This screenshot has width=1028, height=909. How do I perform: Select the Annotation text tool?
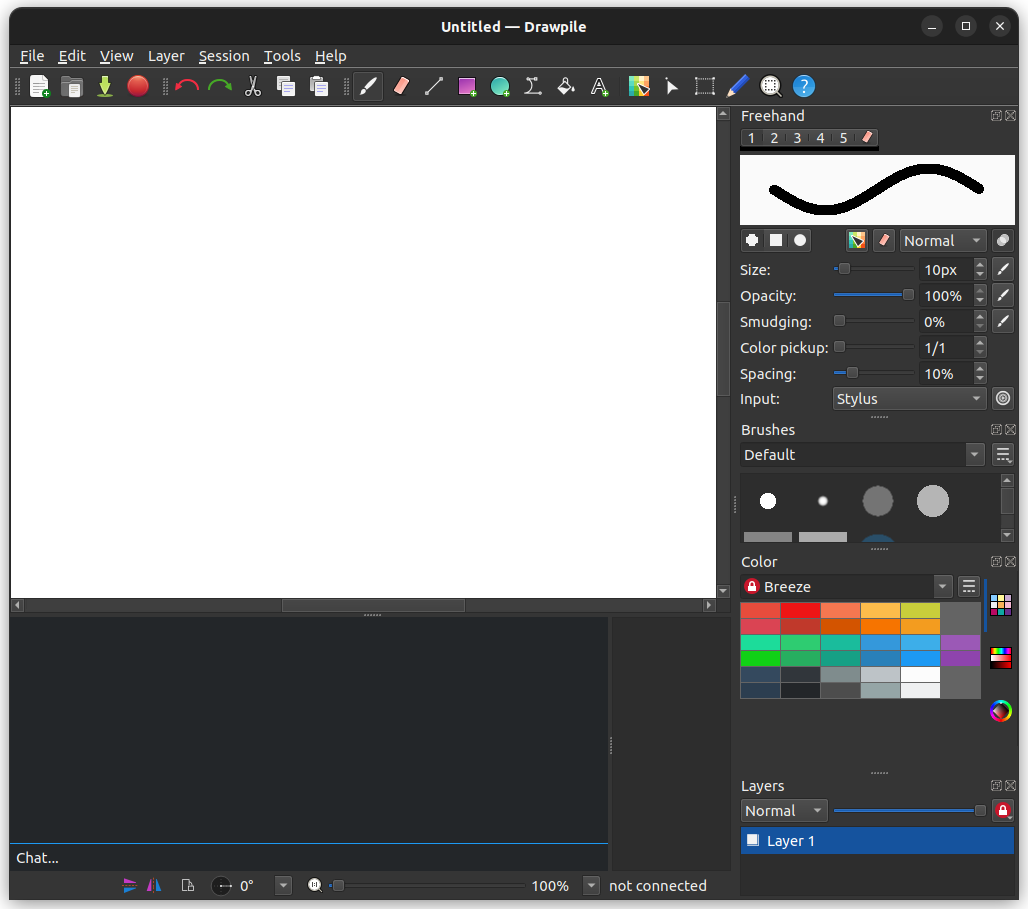(x=599, y=86)
